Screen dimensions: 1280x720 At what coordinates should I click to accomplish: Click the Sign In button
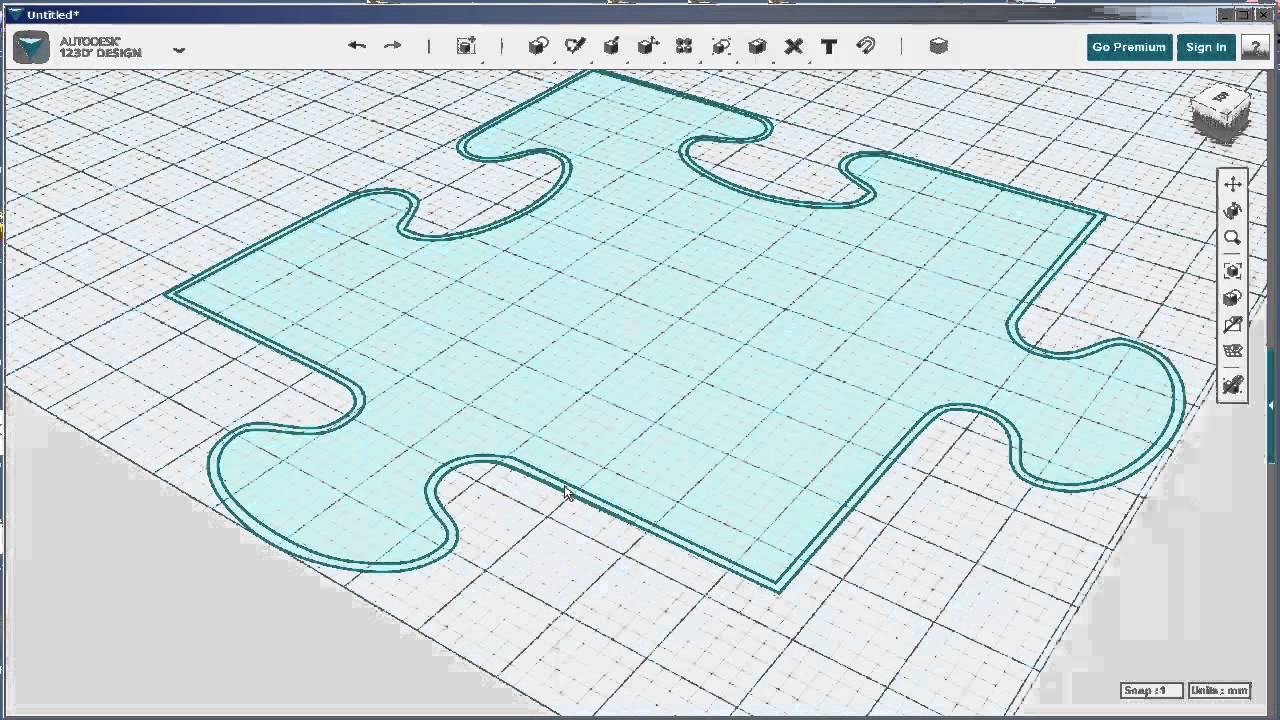1206,47
